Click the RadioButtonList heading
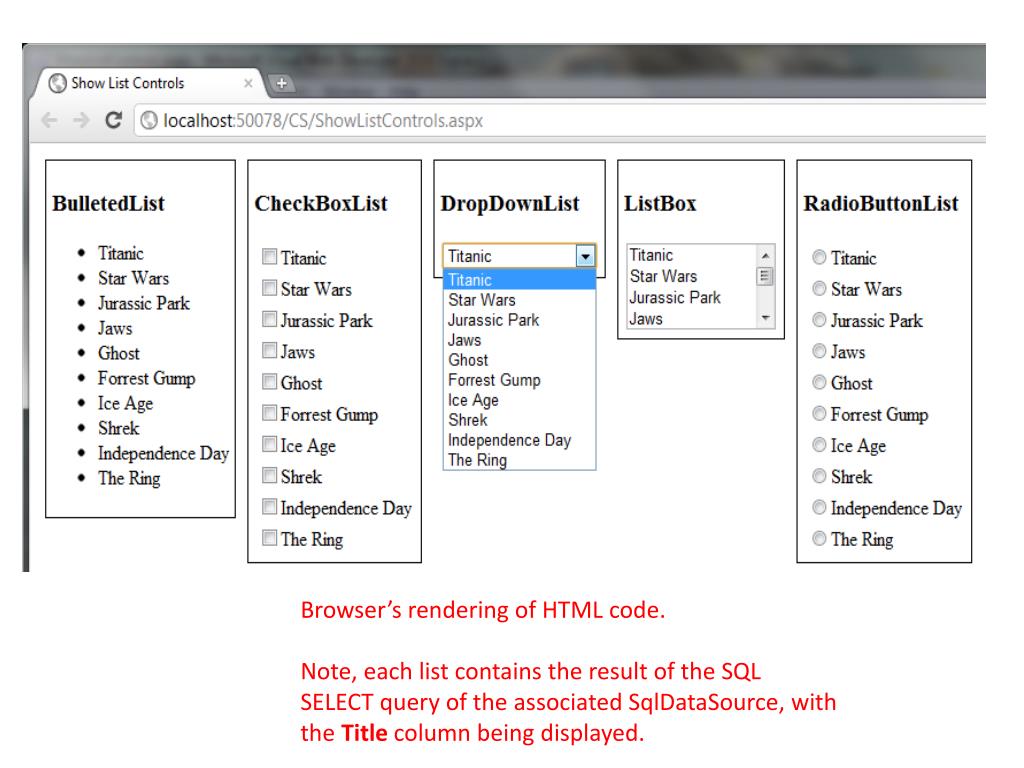Viewport: 1024px width, 768px height. (x=881, y=203)
